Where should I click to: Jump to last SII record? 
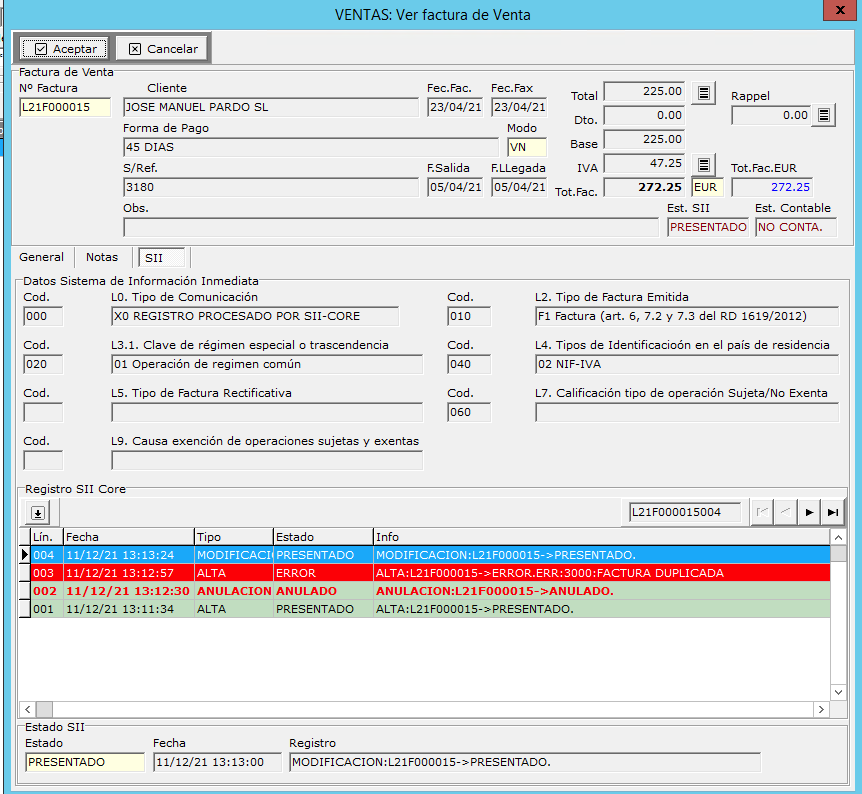tap(832, 513)
